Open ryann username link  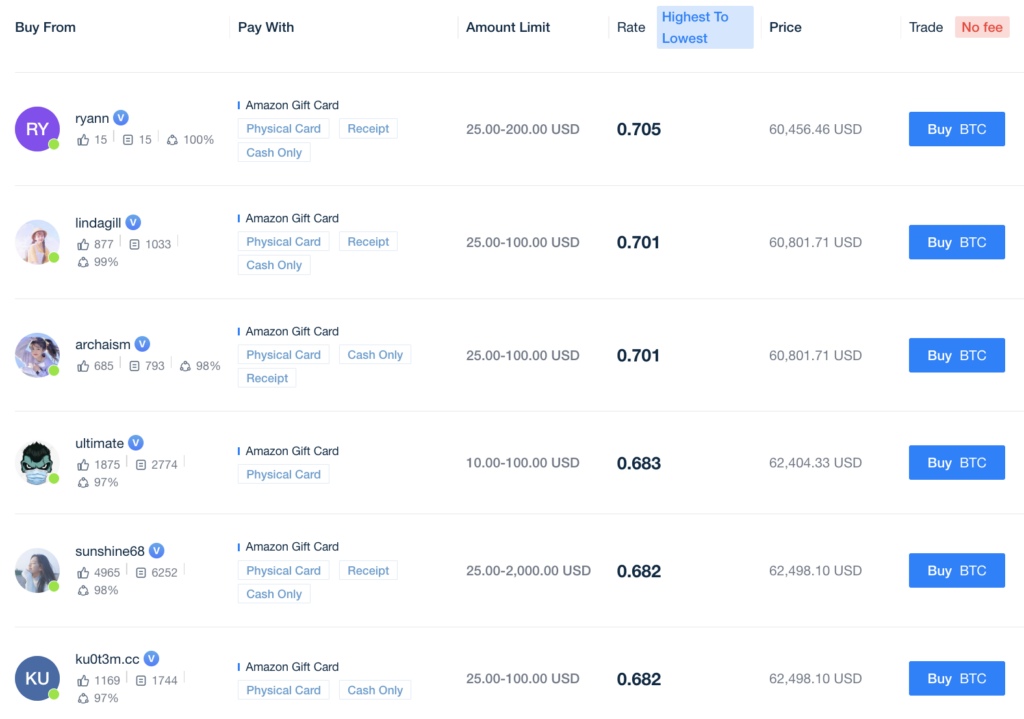pos(92,118)
